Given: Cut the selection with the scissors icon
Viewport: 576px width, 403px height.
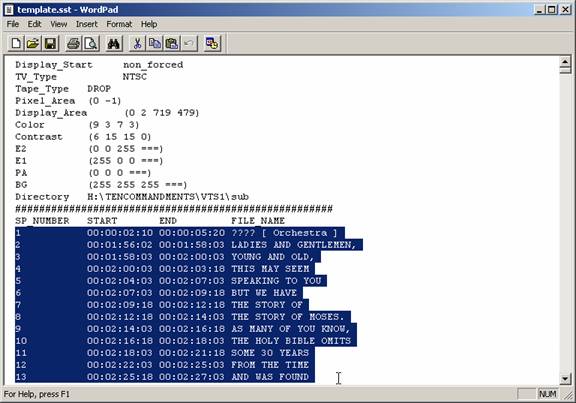Looking at the screenshot, I should pyautogui.click(x=137, y=43).
